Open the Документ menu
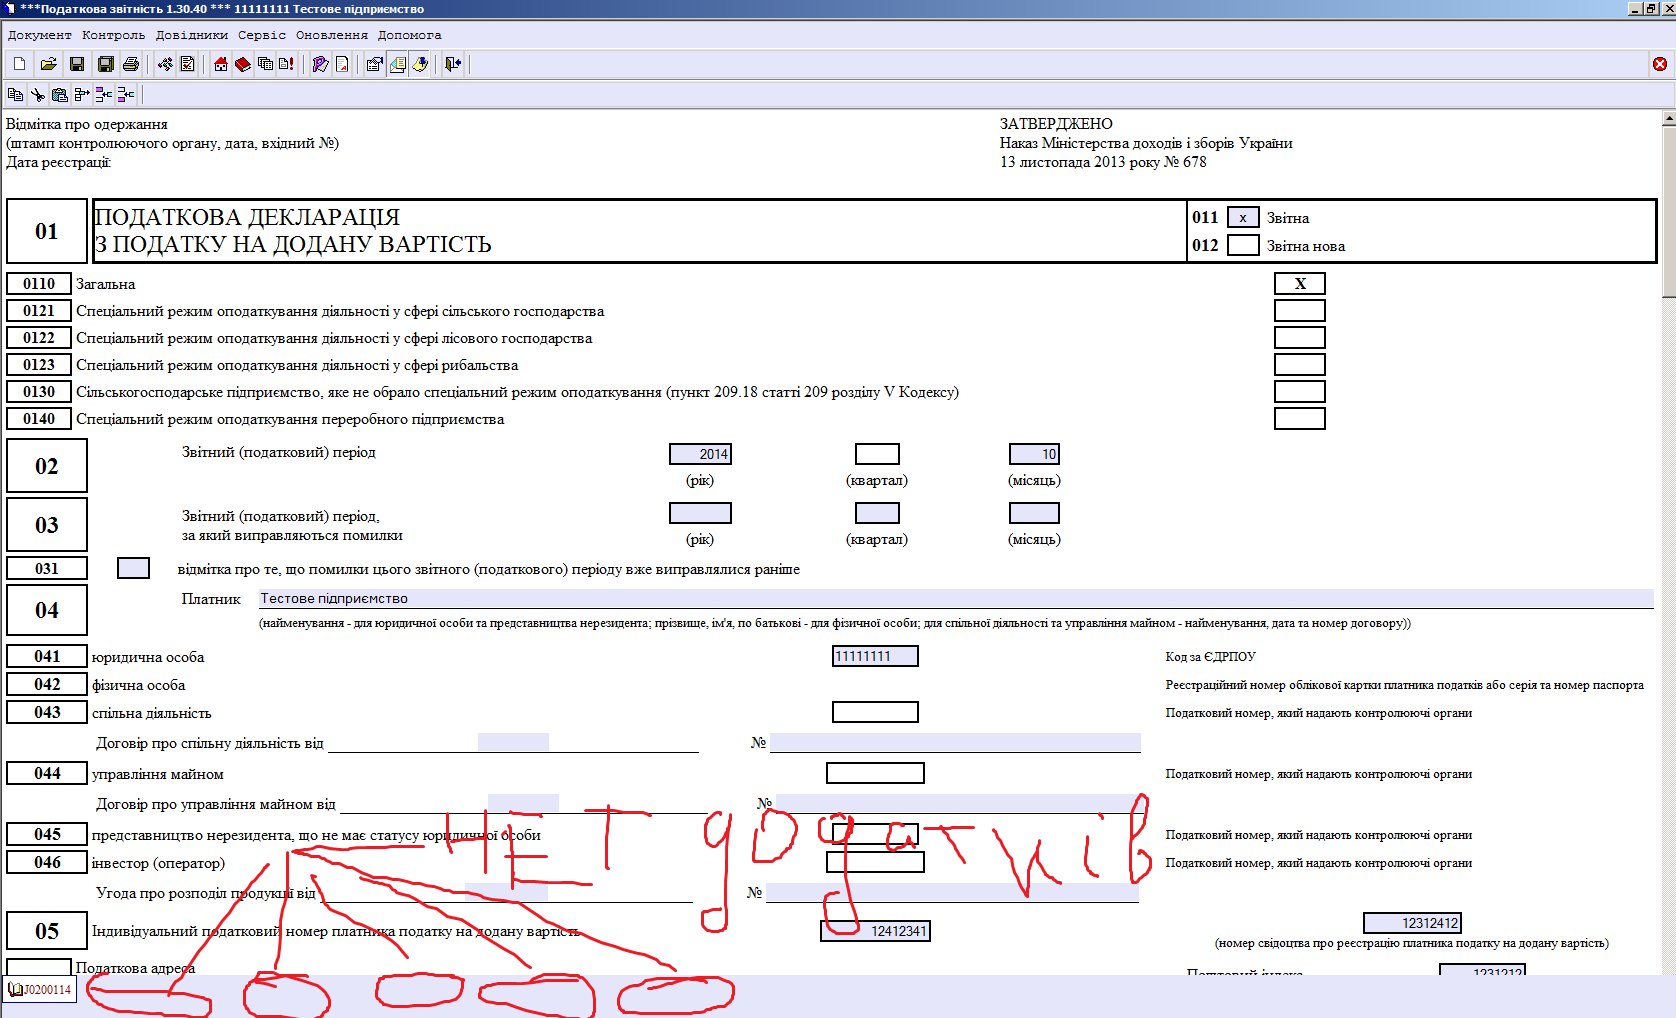Viewport: 1676px width, 1018px height. point(40,35)
